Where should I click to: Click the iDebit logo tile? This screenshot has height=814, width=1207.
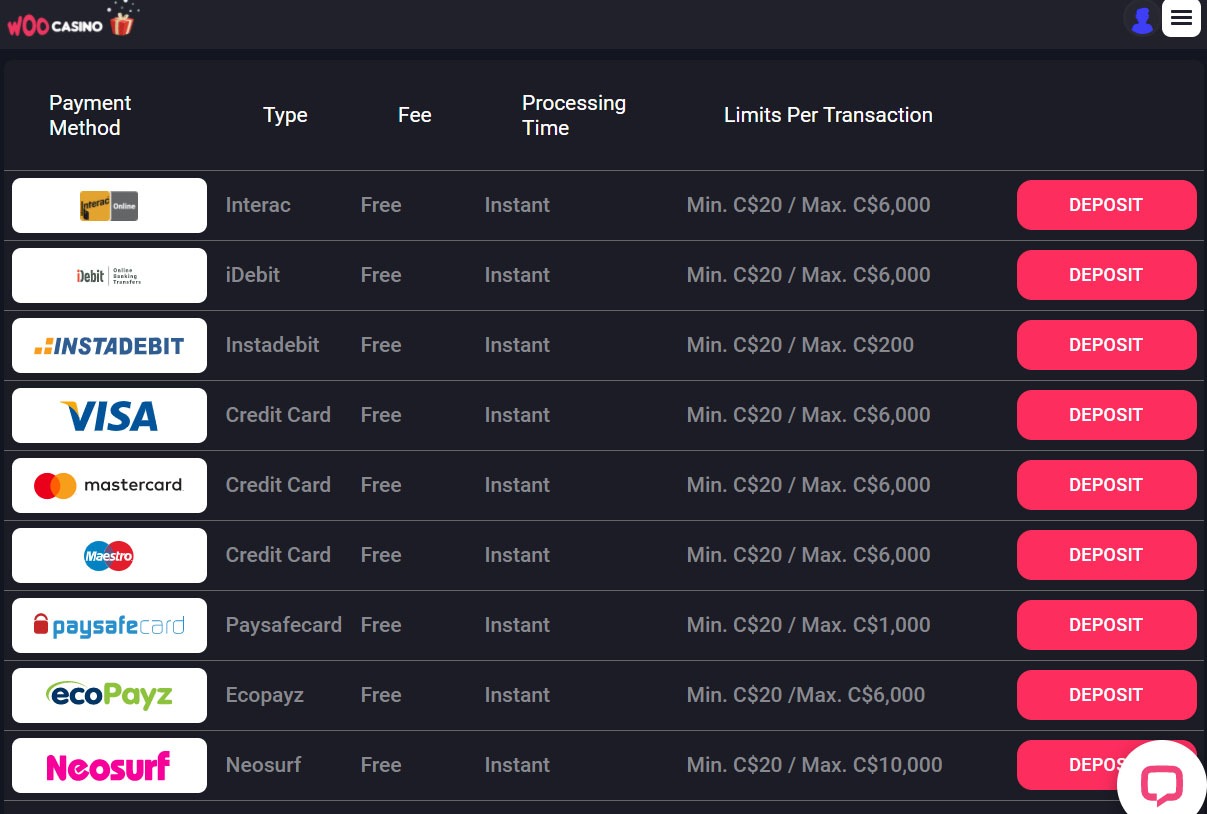click(x=109, y=276)
